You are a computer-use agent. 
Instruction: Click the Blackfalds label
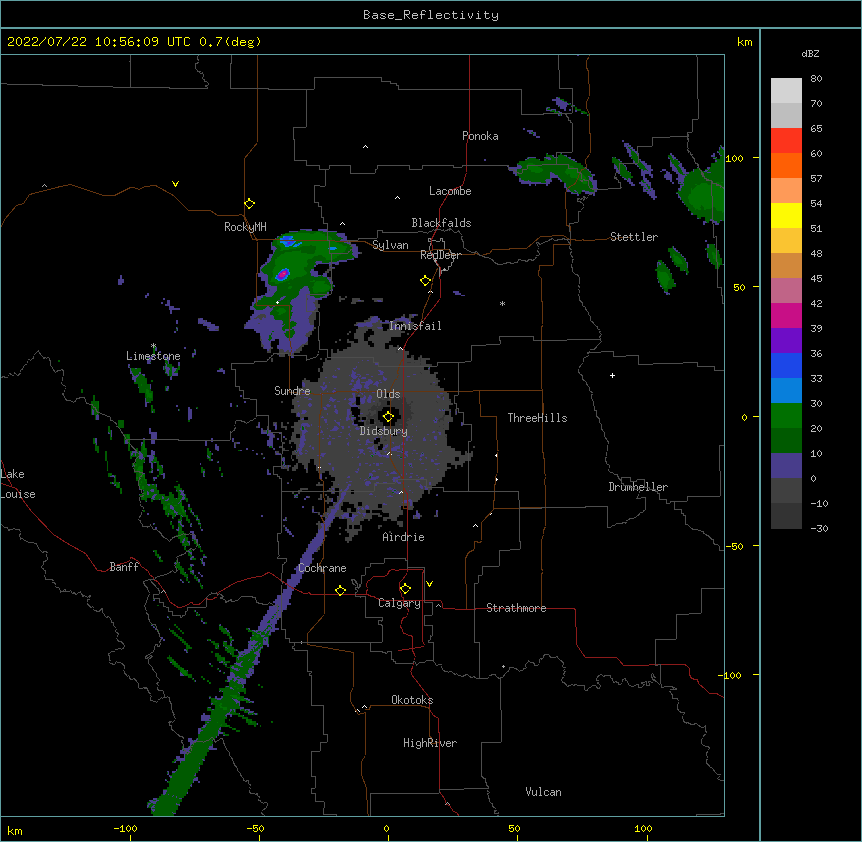pyautogui.click(x=441, y=223)
